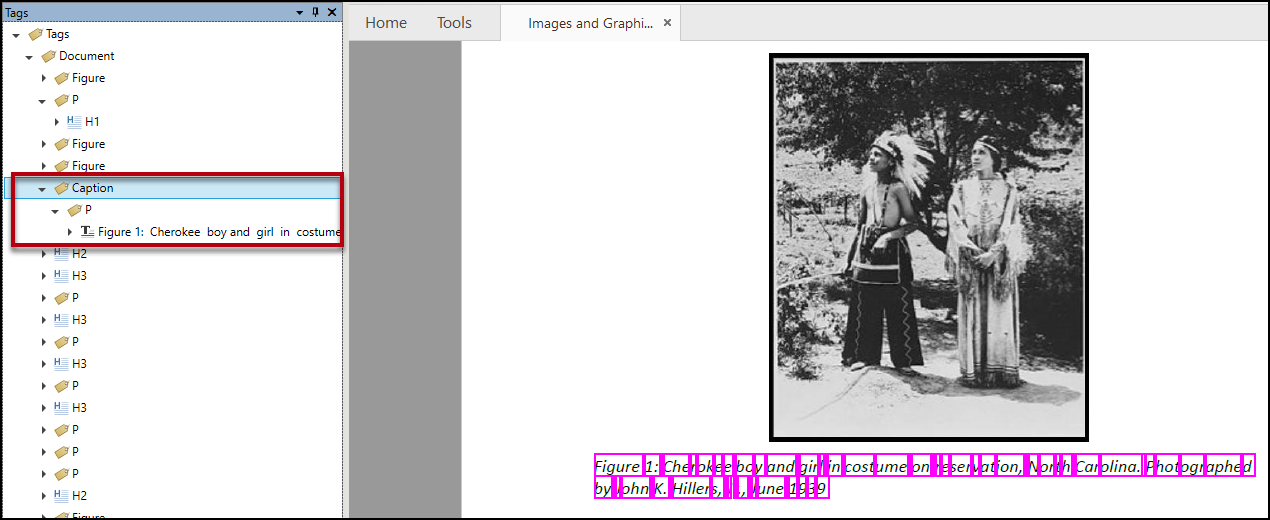Select the H1 tag label
This screenshot has height=520, width=1270.
[92, 122]
